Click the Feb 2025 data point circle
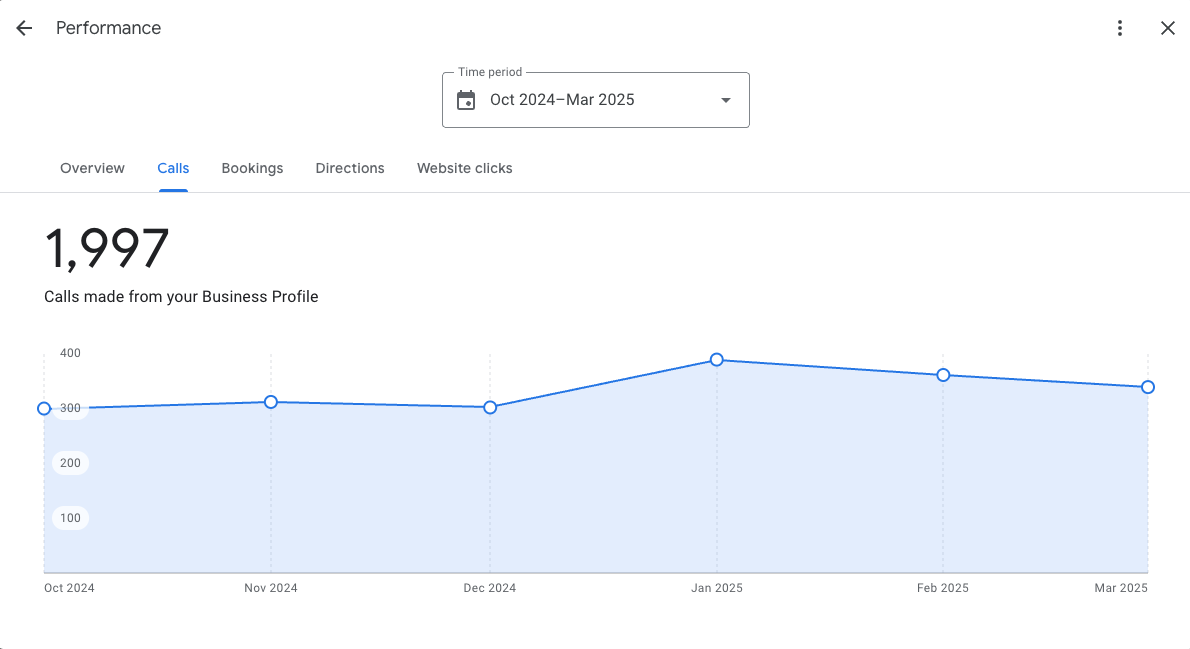1190x649 pixels. pos(943,375)
